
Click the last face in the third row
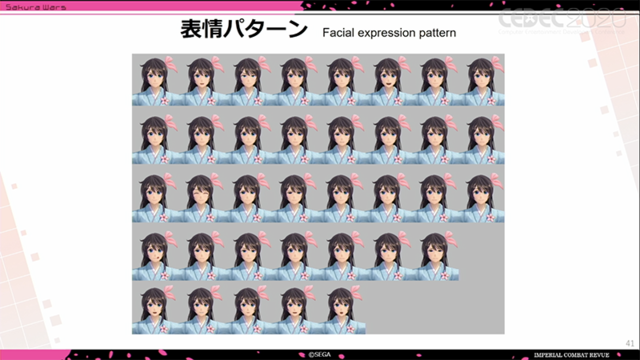pos(481,197)
